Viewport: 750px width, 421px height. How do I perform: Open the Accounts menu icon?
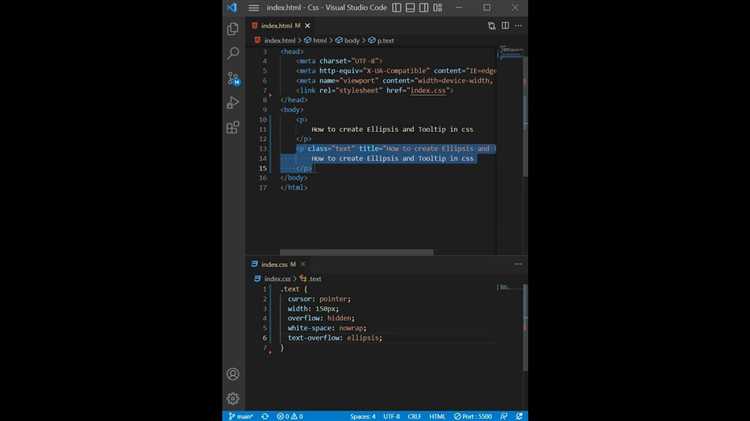coord(233,374)
